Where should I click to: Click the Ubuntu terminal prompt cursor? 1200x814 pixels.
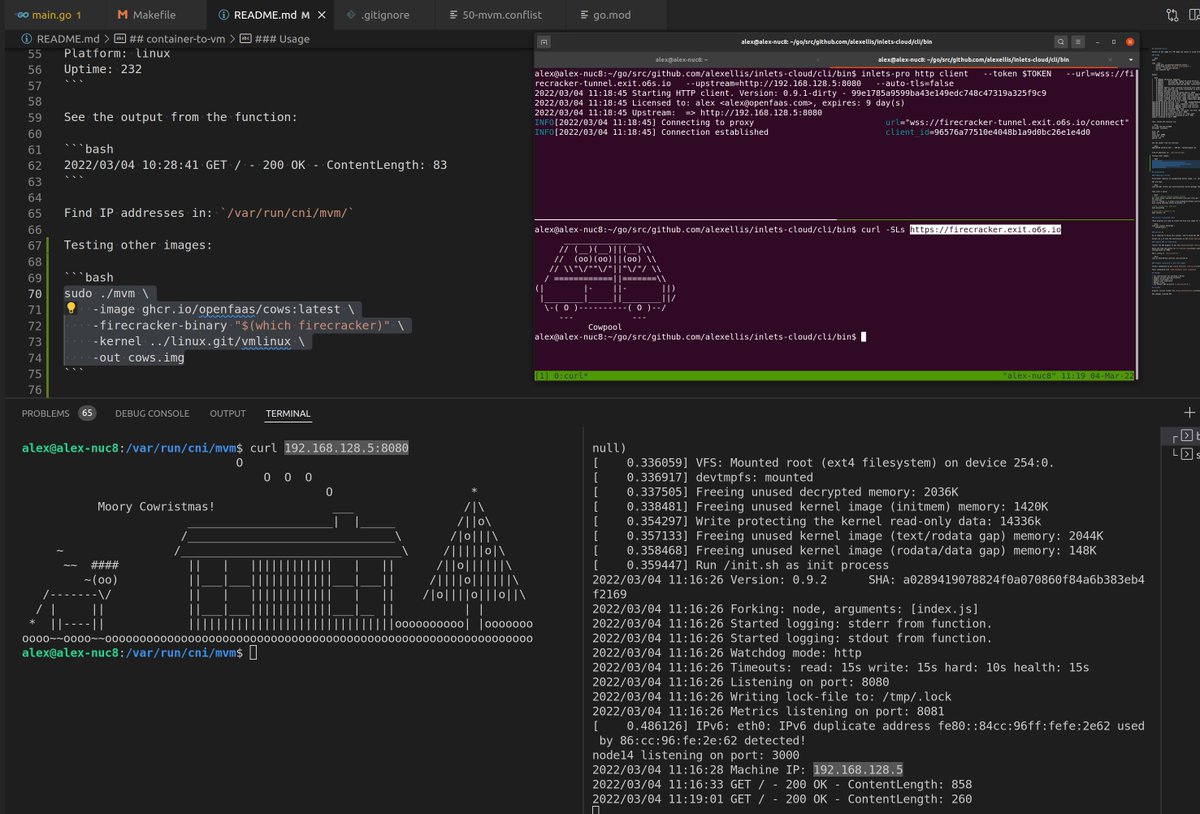tap(863, 338)
